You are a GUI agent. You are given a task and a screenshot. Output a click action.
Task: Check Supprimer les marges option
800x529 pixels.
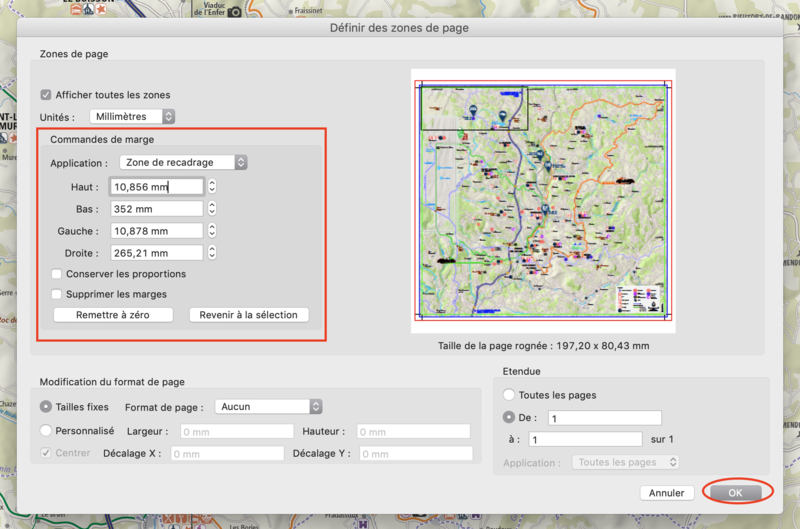click(x=57, y=294)
